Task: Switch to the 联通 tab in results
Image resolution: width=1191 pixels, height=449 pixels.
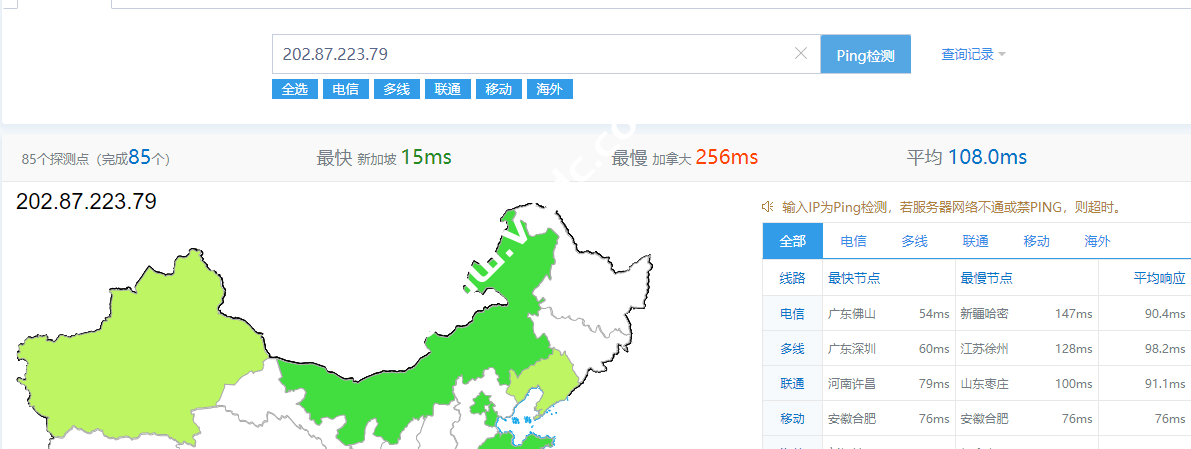Action: pos(975,241)
